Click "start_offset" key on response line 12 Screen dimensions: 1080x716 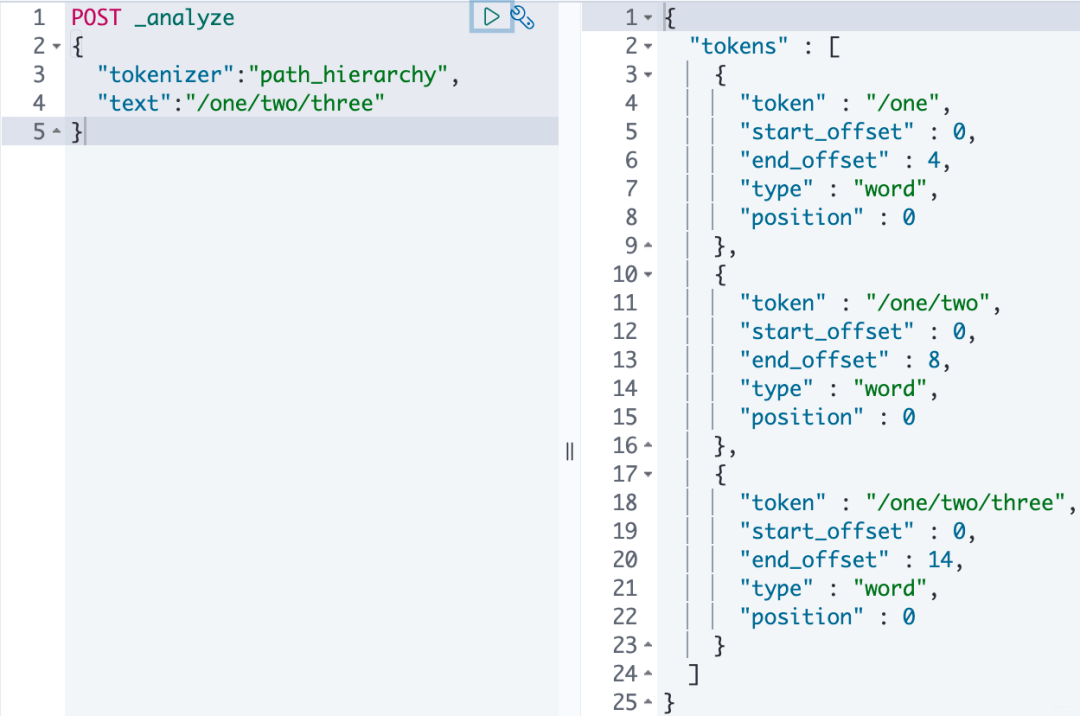click(x=827, y=331)
